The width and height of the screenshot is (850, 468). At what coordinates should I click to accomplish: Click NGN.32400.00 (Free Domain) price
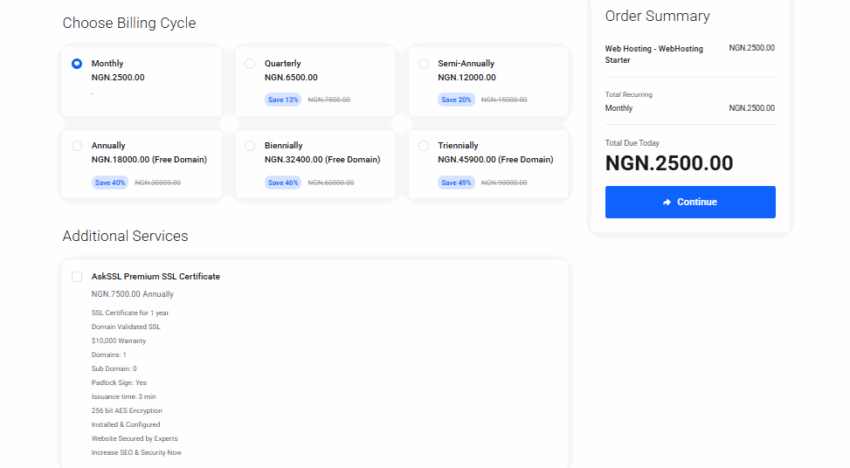tap(323, 159)
